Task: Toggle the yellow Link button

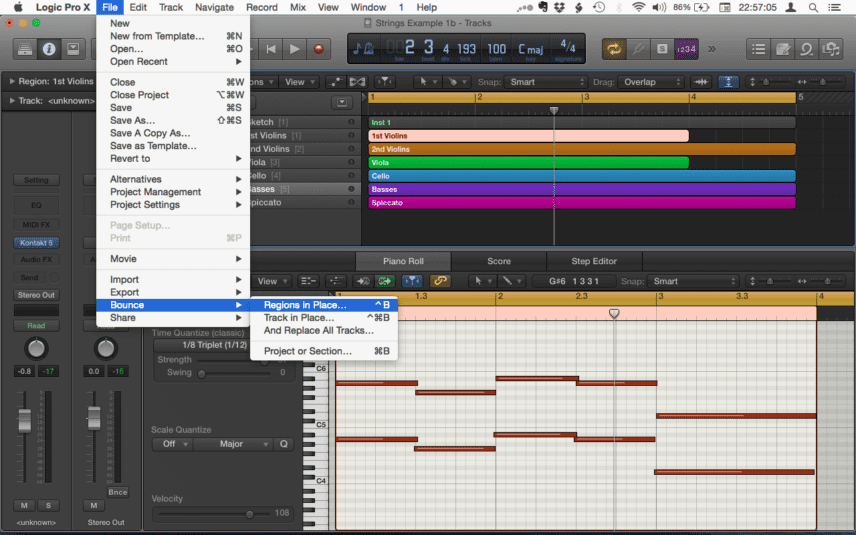Action: coord(440,281)
